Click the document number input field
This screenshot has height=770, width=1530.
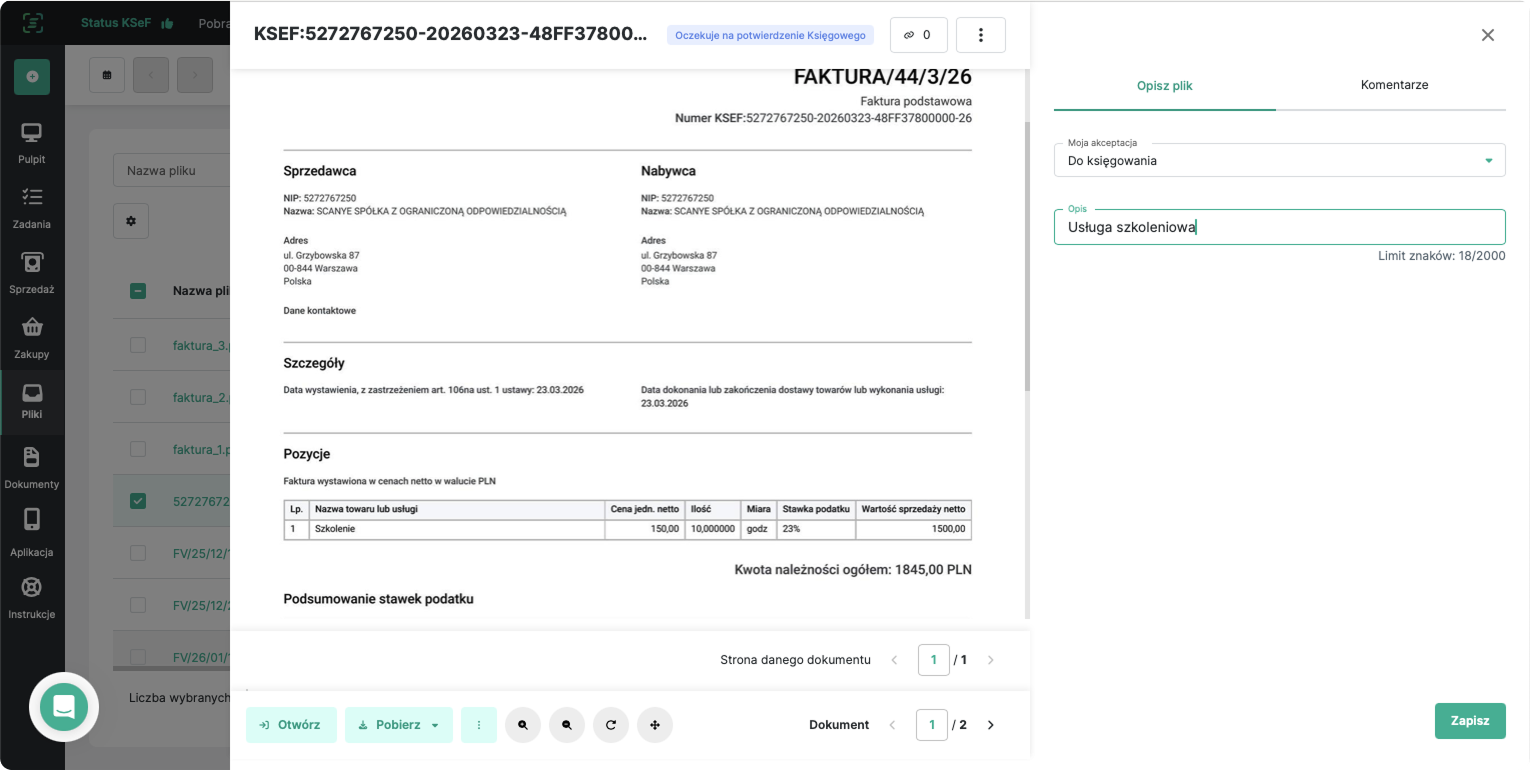[x=932, y=725]
